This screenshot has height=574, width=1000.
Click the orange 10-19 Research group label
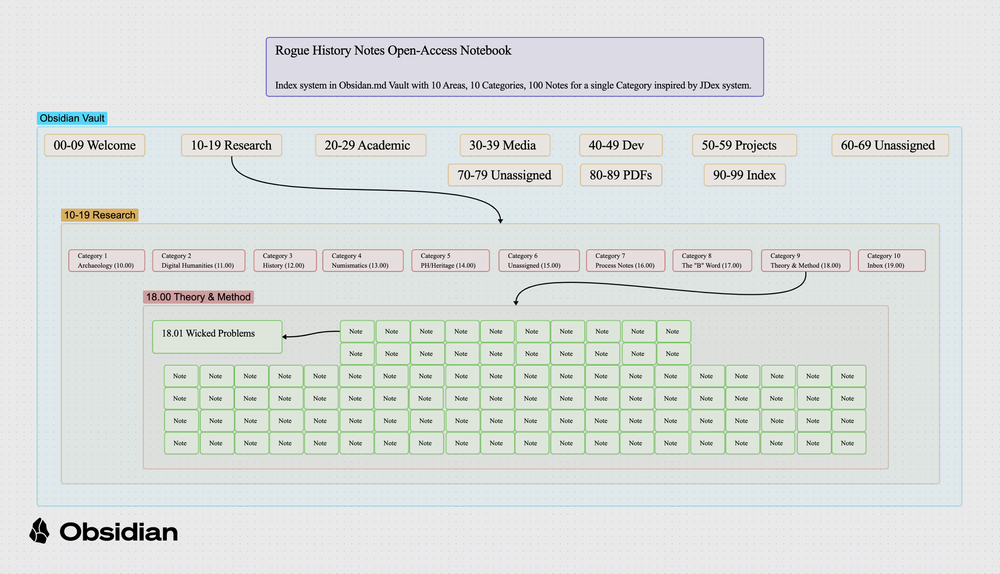pyautogui.click(x=99, y=215)
